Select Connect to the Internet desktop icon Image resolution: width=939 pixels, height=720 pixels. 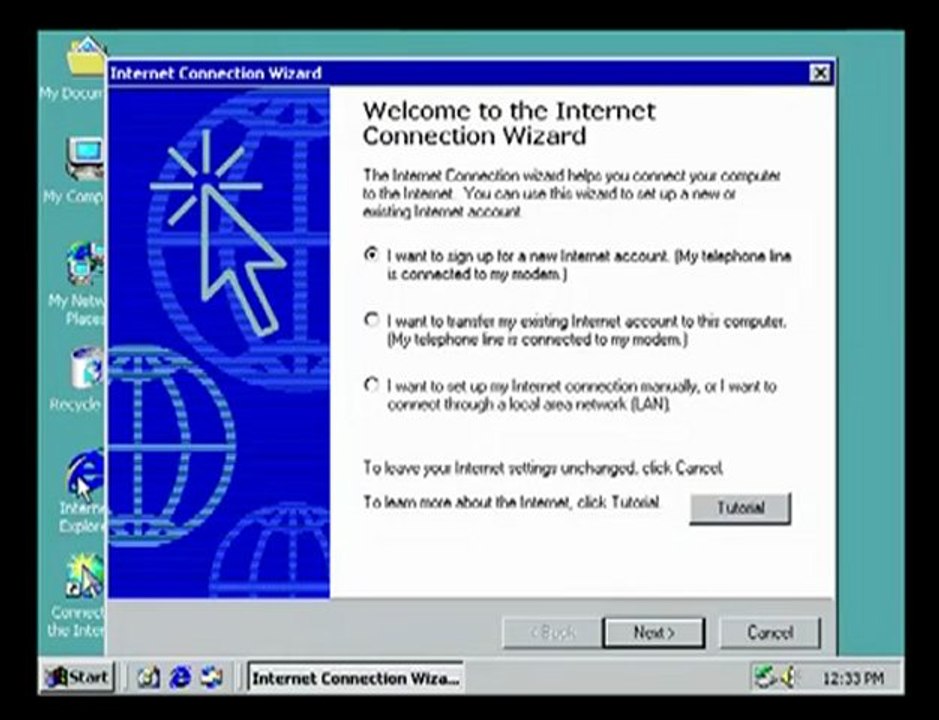tap(76, 597)
